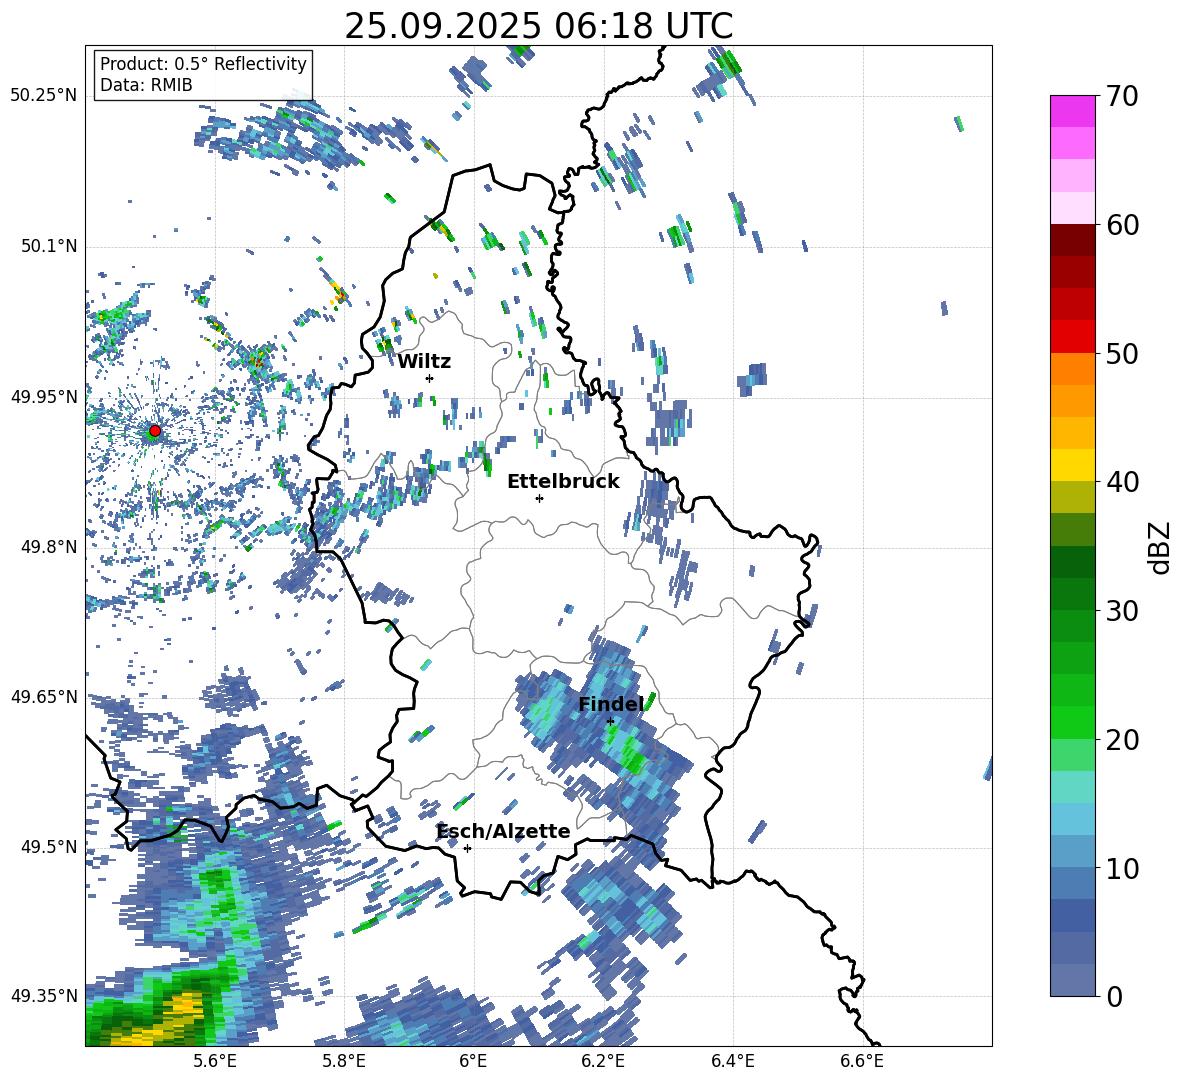Click the Findel cross marker
The height and width of the screenshot is (1081, 1184).
pyautogui.click(x=610, y=722)
